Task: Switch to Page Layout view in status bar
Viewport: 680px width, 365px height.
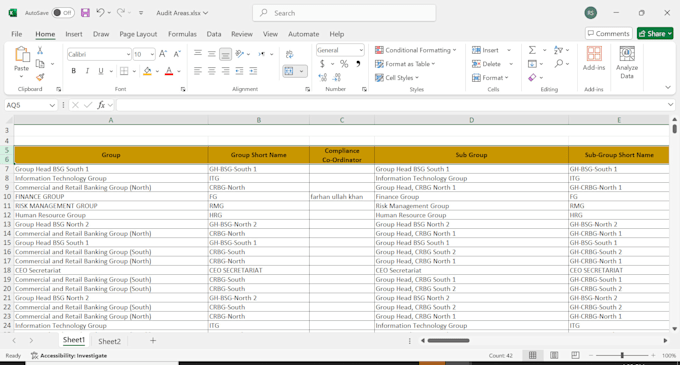Action: (554, 355)
